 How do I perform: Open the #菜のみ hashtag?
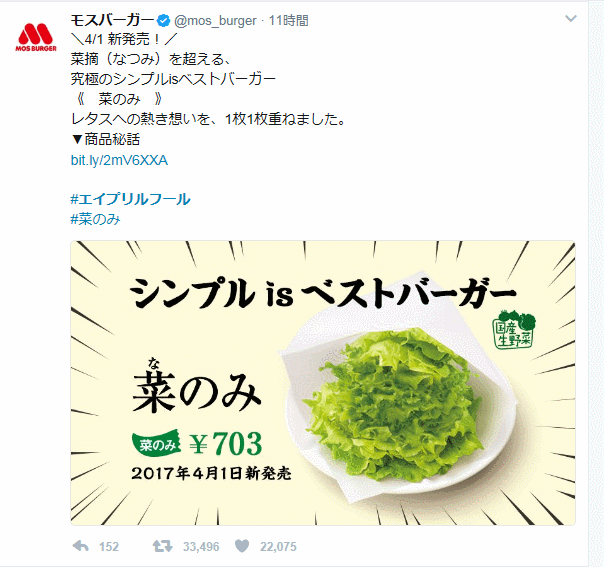pos(96,219)
